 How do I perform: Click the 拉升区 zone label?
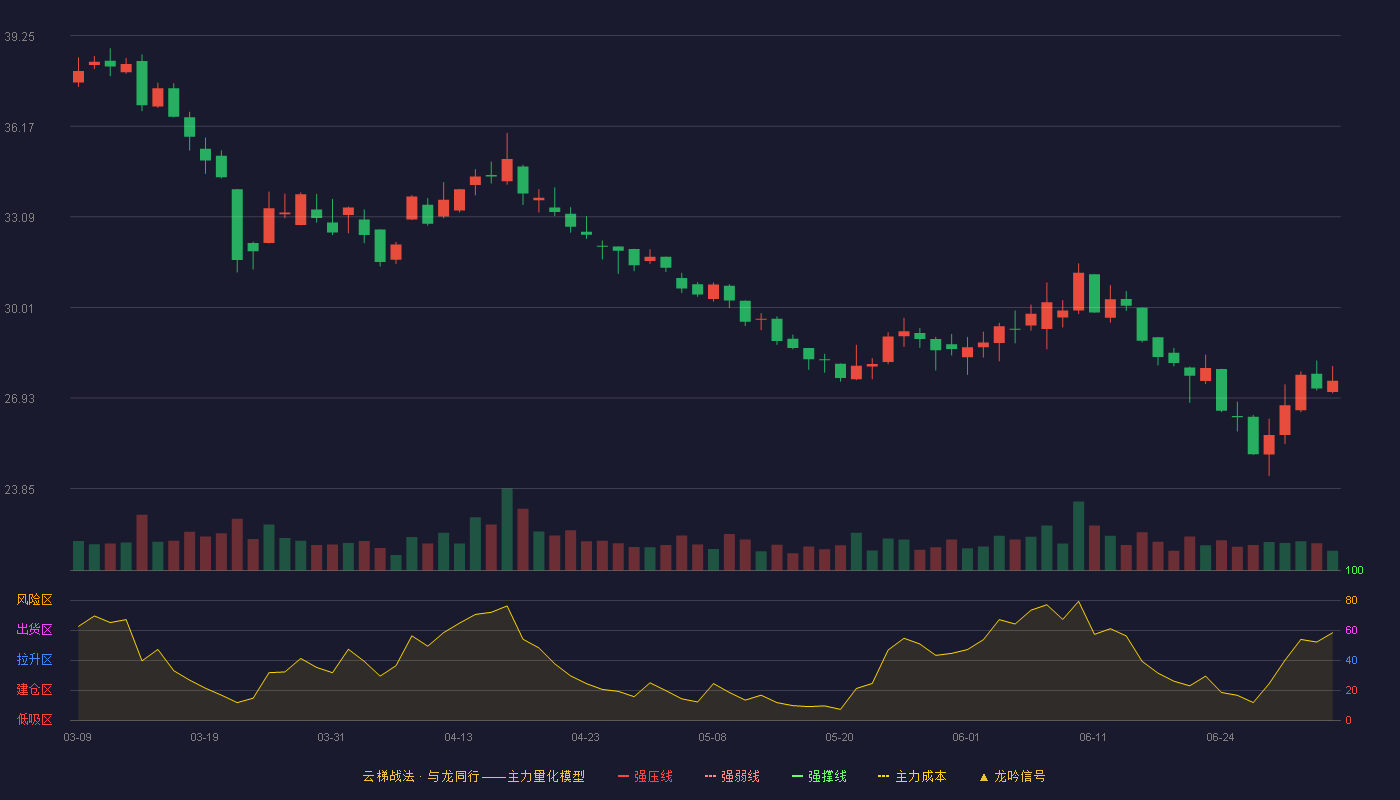[x=34, y=660]
